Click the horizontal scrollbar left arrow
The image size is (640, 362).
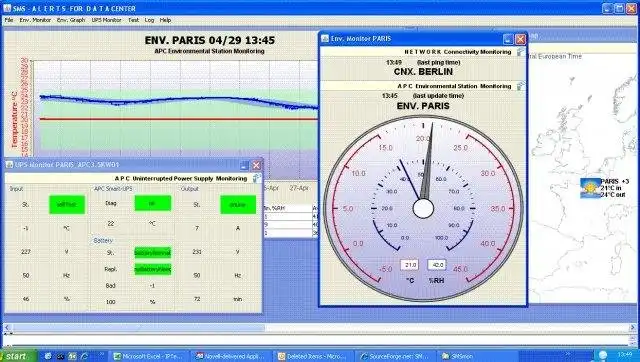pos(7,327)
